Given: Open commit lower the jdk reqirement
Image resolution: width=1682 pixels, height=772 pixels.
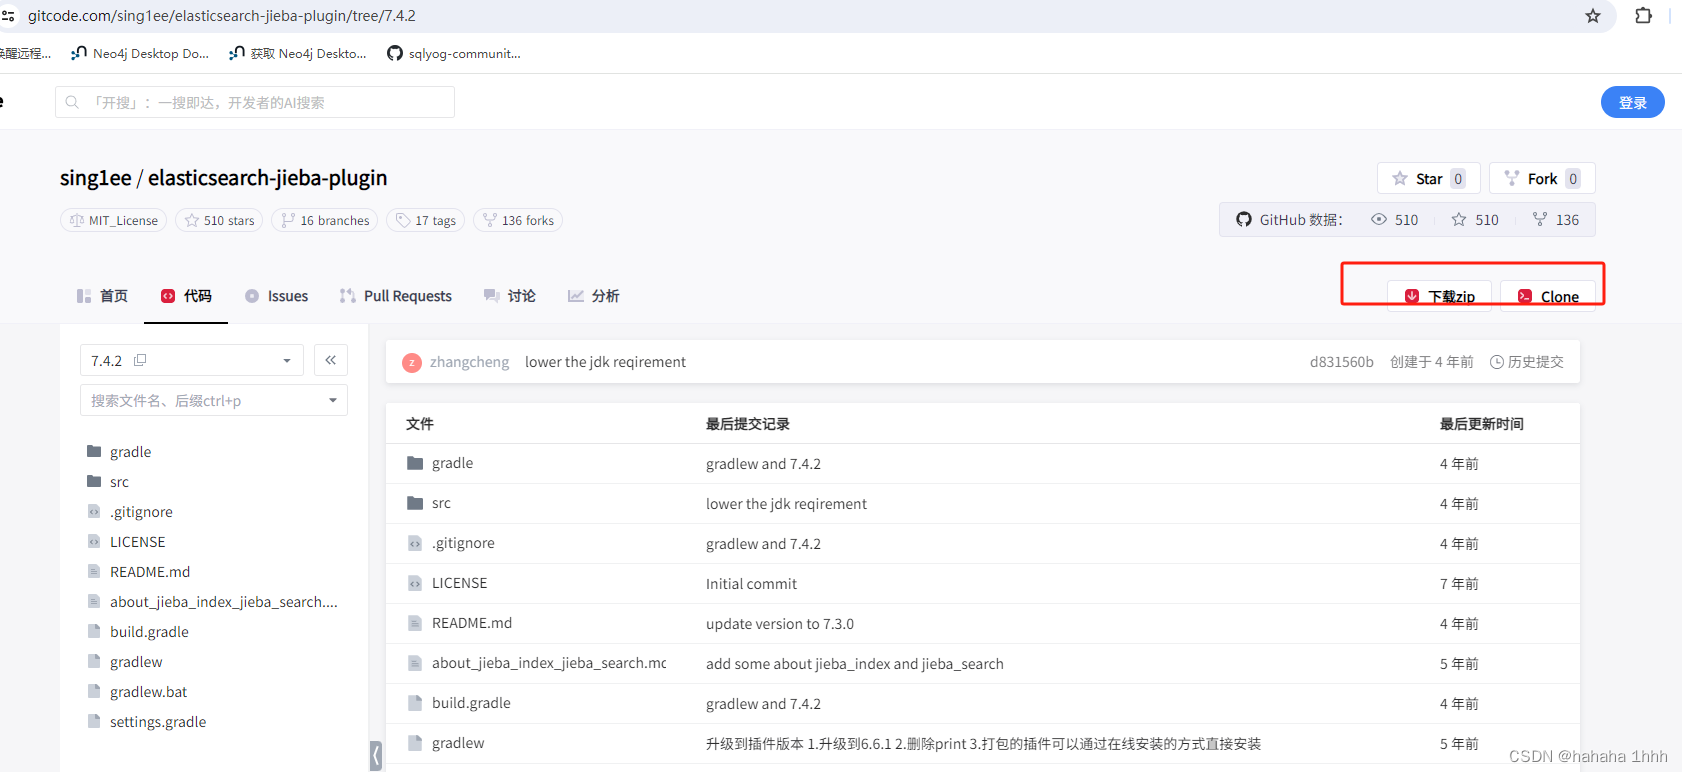Looking at the screenshot, I should (605, 362).
